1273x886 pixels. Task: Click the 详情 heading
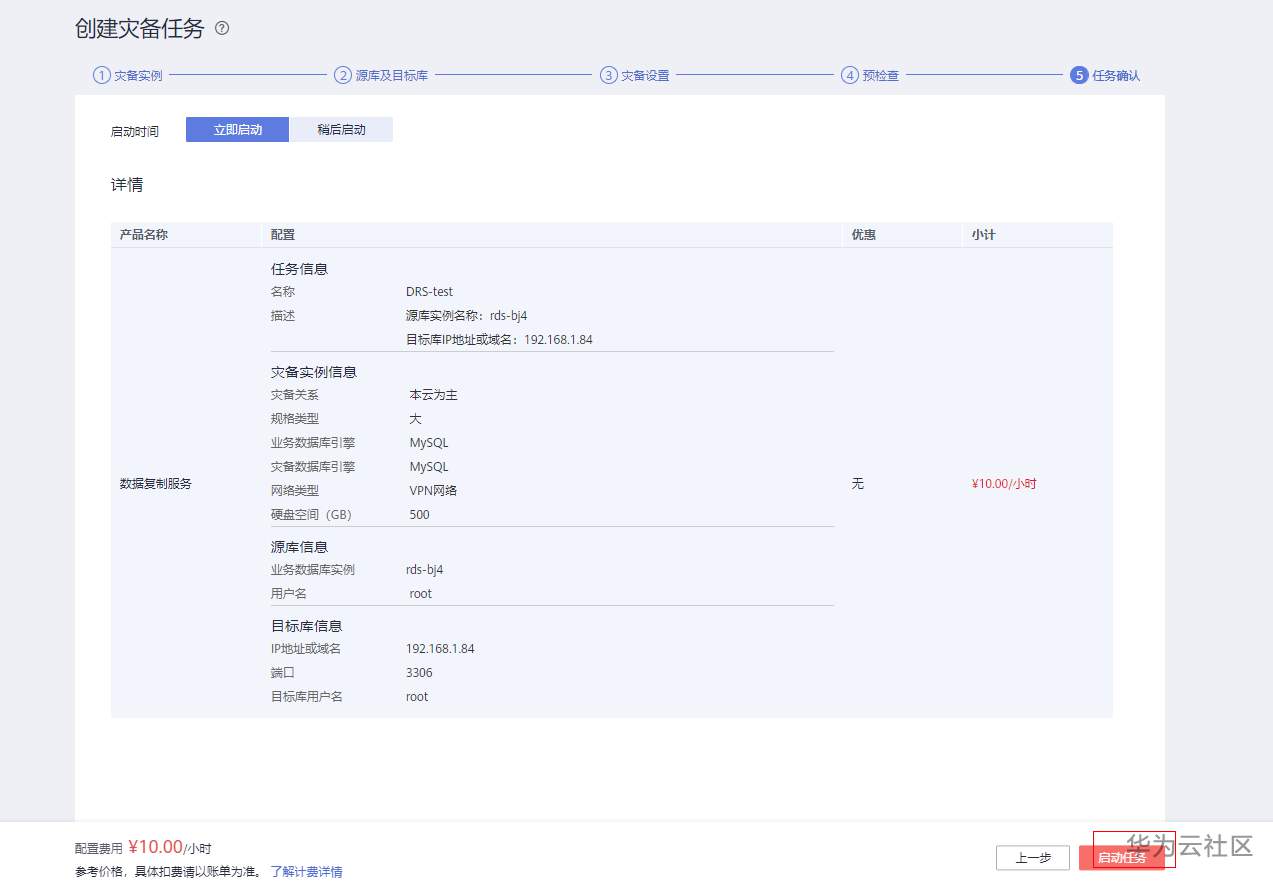[127, 185]
